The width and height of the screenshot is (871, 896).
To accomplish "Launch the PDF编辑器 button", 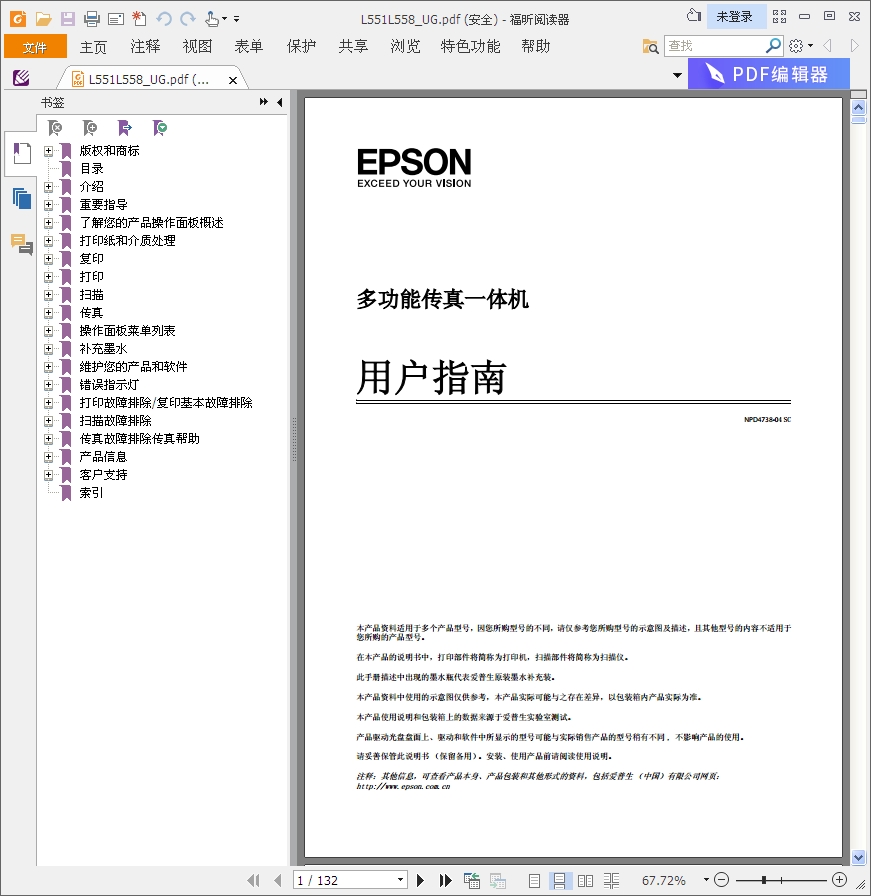I will click(x=769, y=74).
